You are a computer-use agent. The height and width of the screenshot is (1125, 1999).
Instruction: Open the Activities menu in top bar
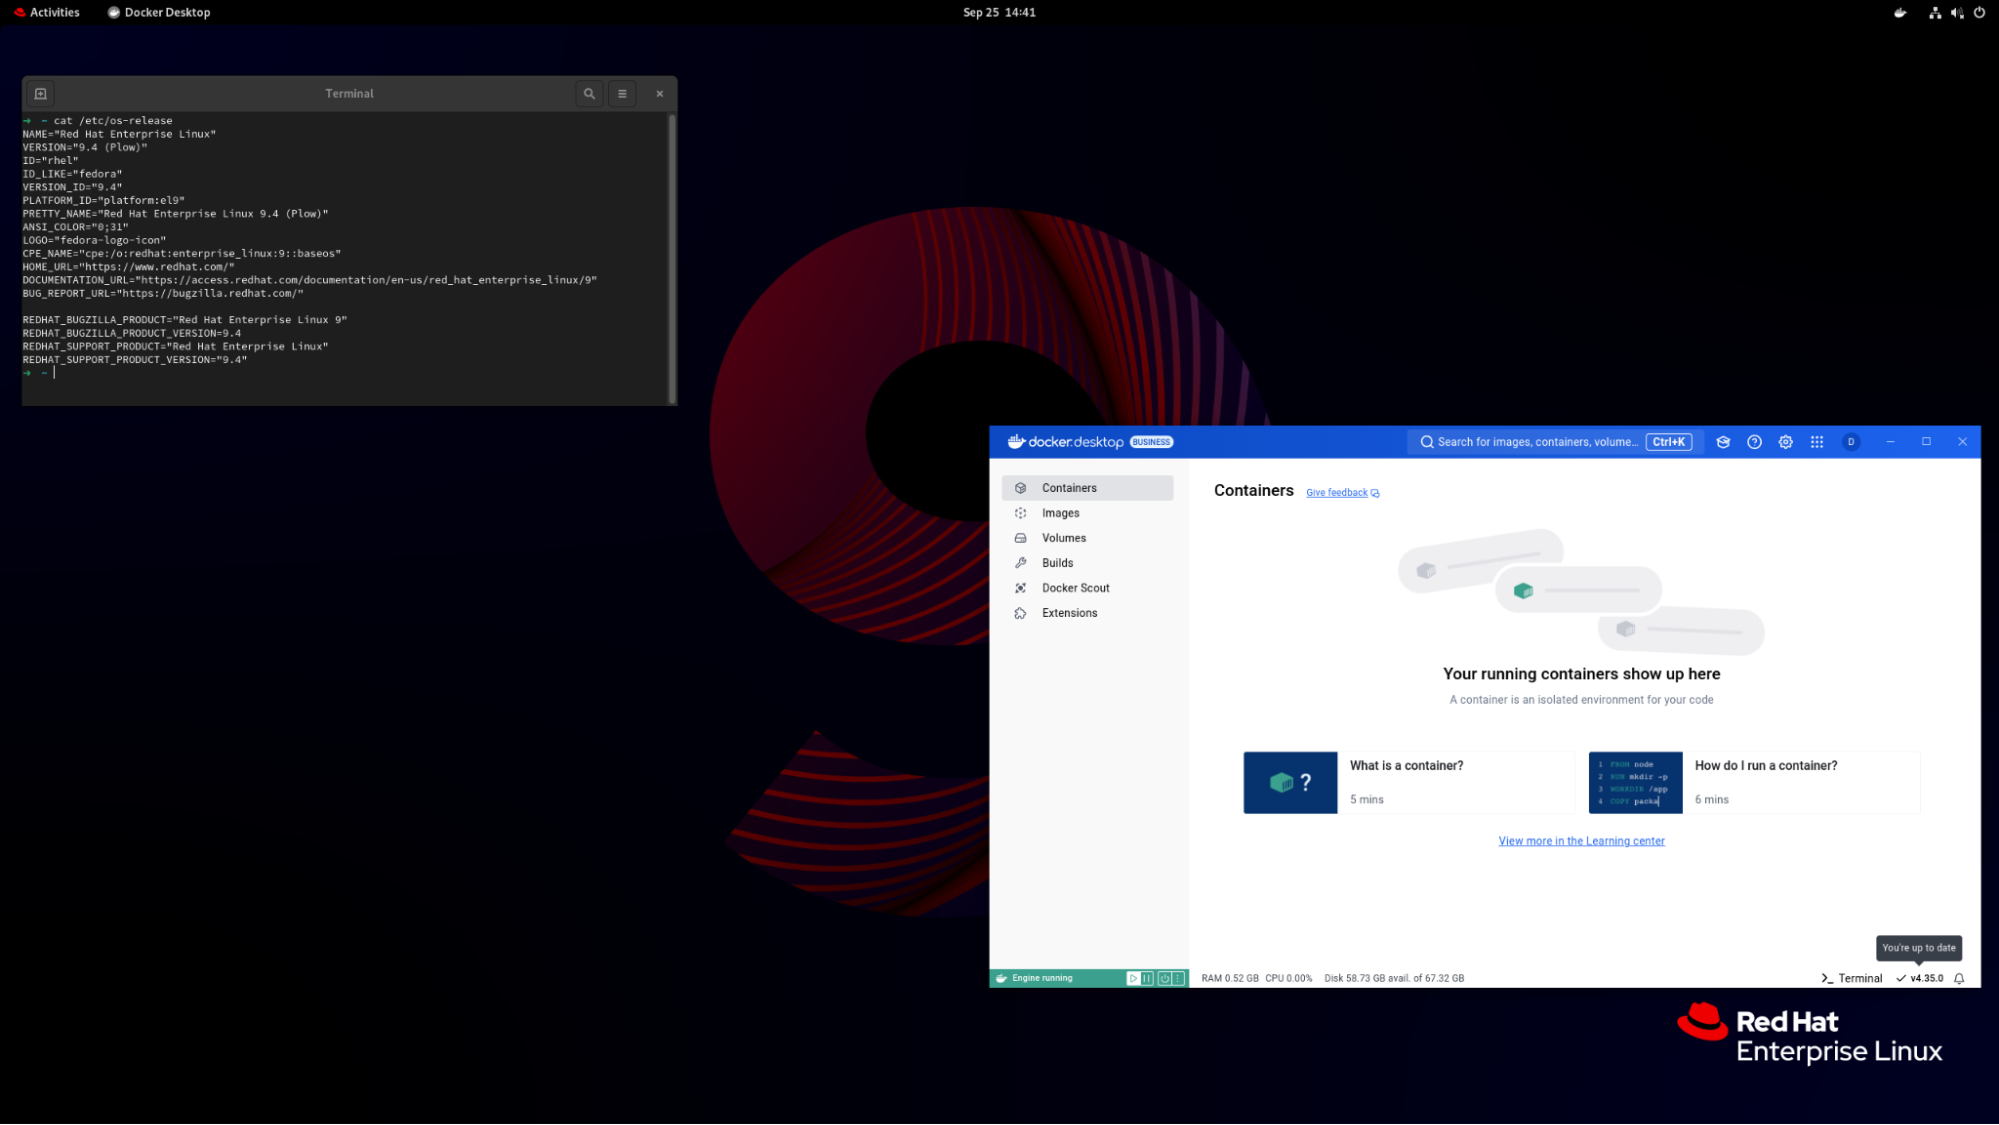46,12
